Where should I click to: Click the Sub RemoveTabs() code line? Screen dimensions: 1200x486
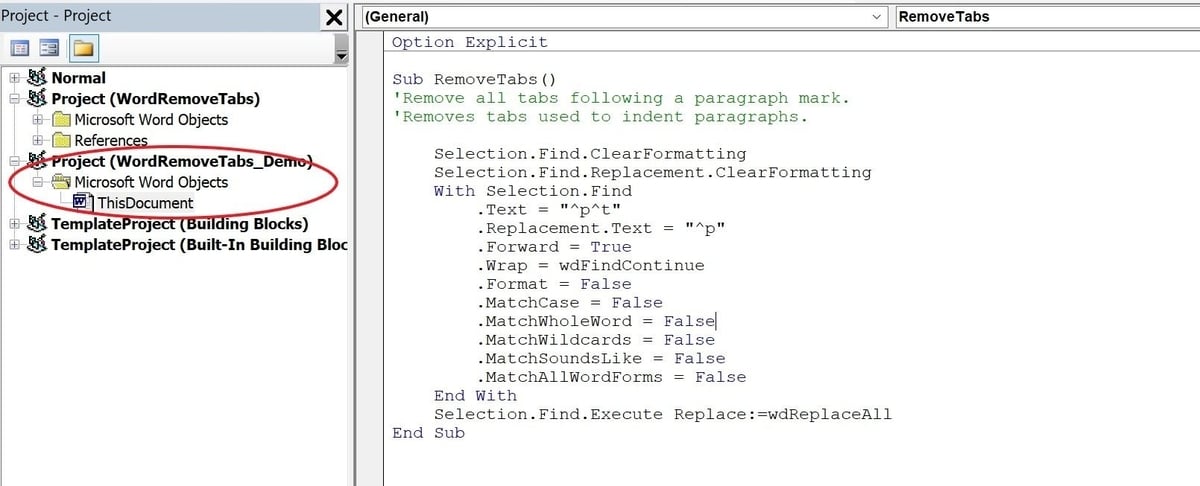click(474, 79)
